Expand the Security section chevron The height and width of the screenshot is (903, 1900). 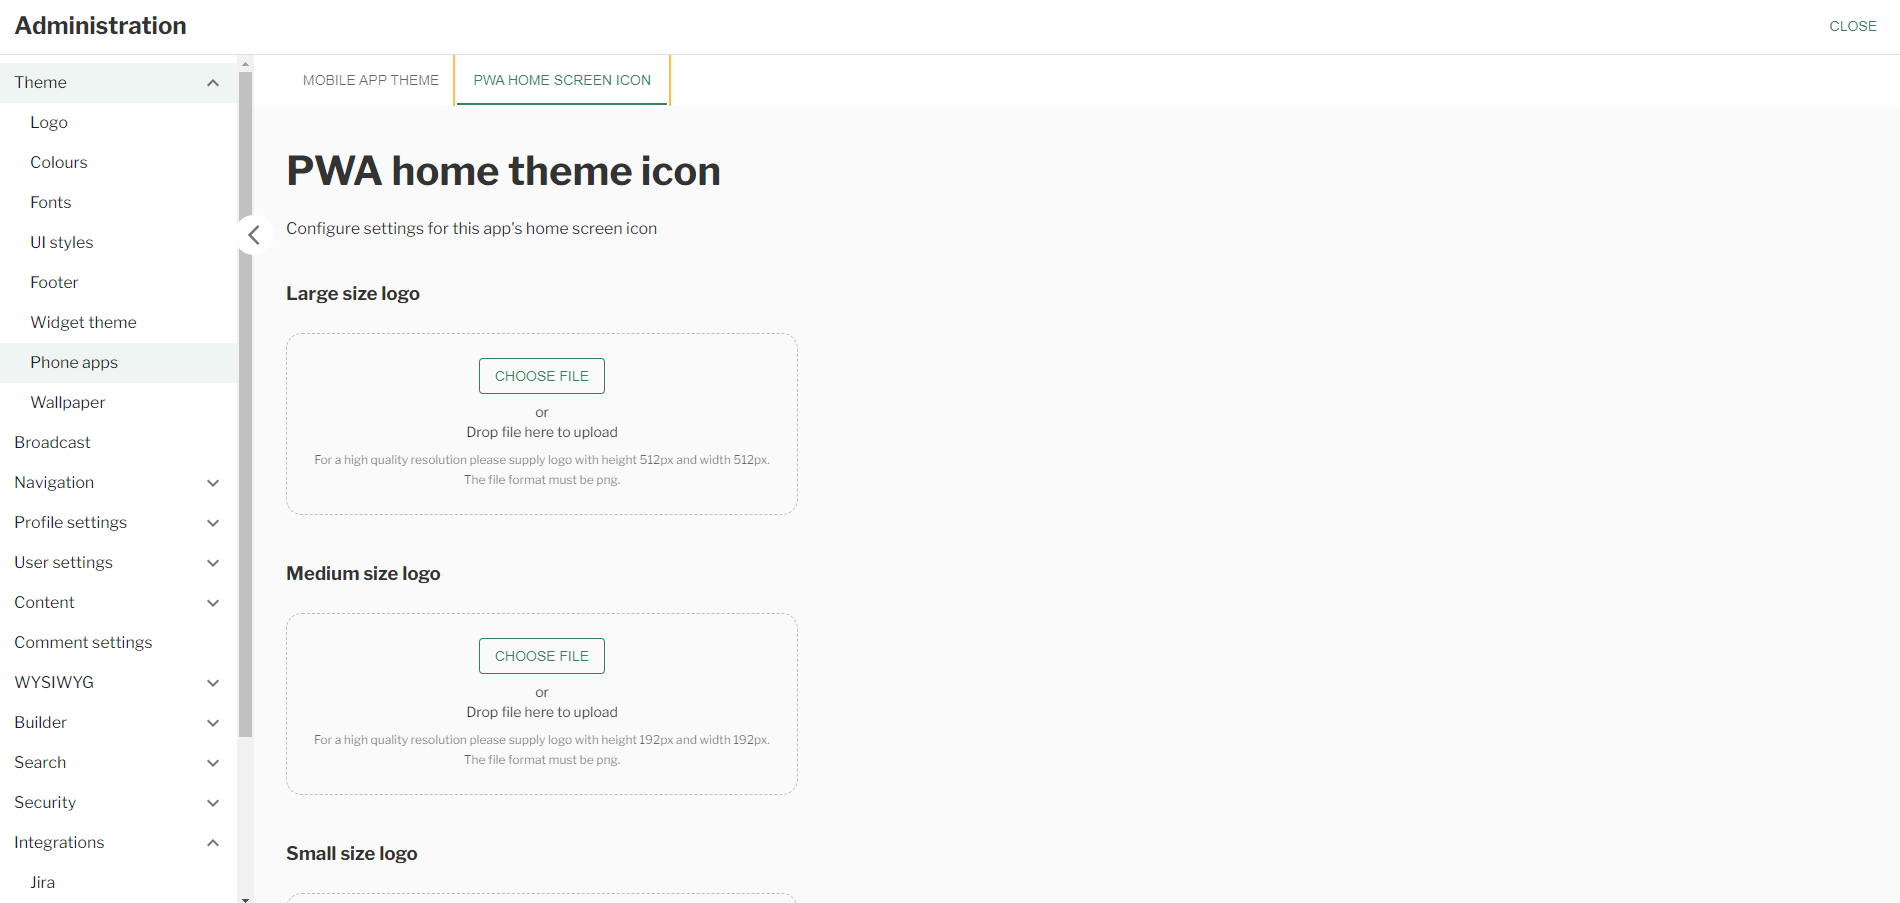click(x=213, y=803)
